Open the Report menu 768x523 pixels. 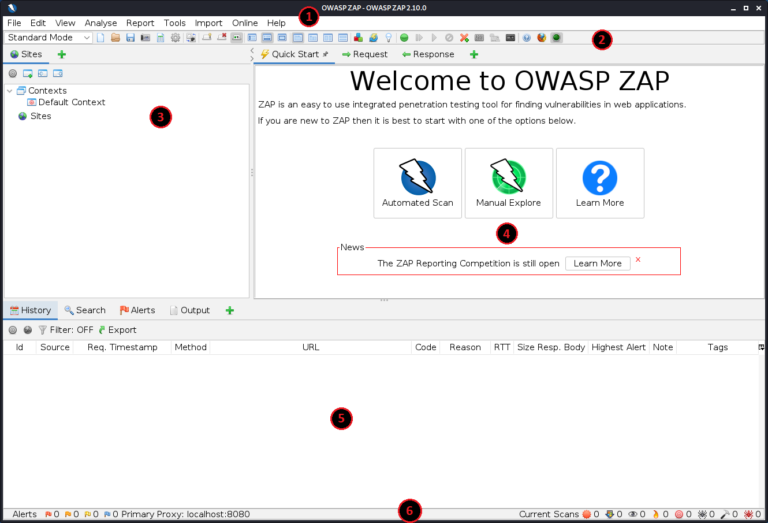(x=140, y=23)
